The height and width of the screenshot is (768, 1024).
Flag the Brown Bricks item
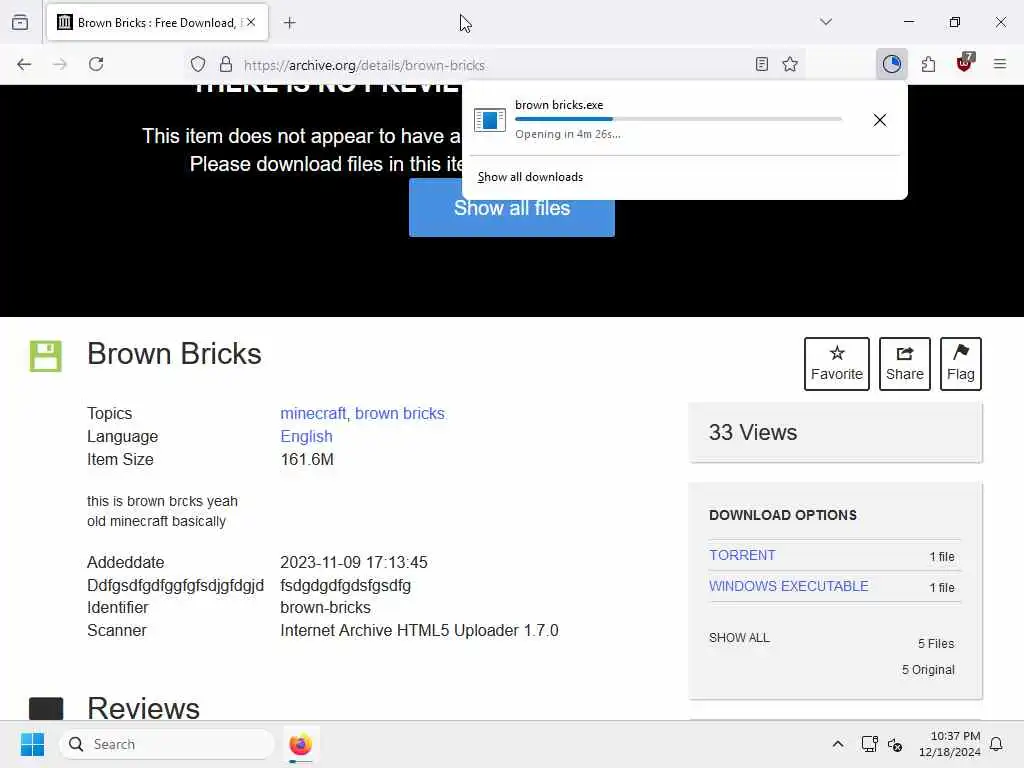point(961,364)
